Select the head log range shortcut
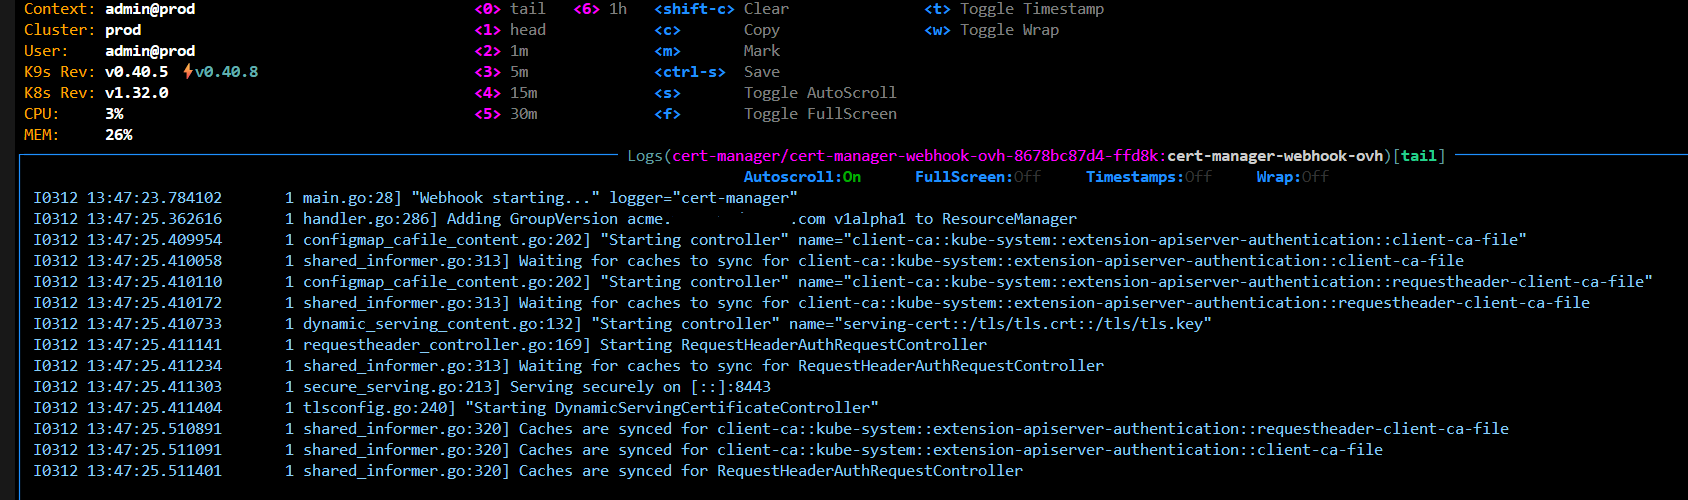Viewport: 1688px width, 500px height. coord(510,30)
